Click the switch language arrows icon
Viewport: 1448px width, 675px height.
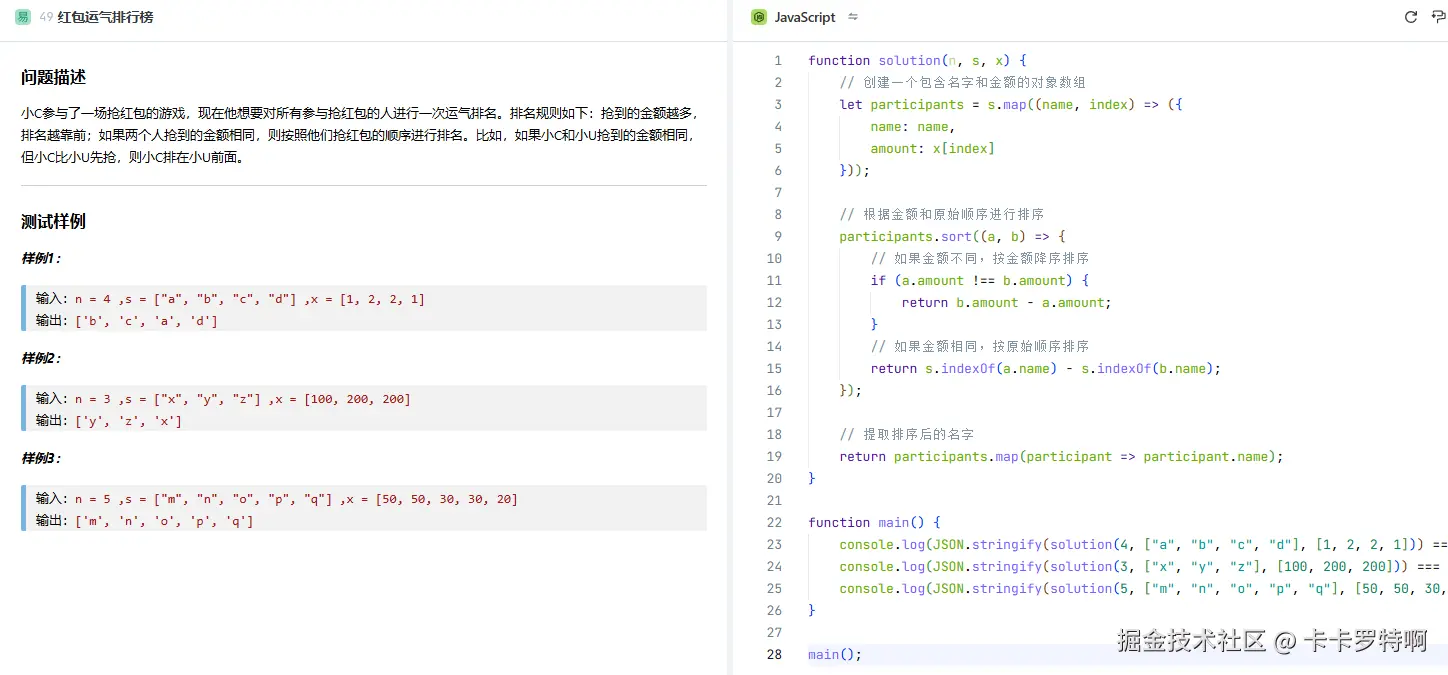[x=853, y=17]
